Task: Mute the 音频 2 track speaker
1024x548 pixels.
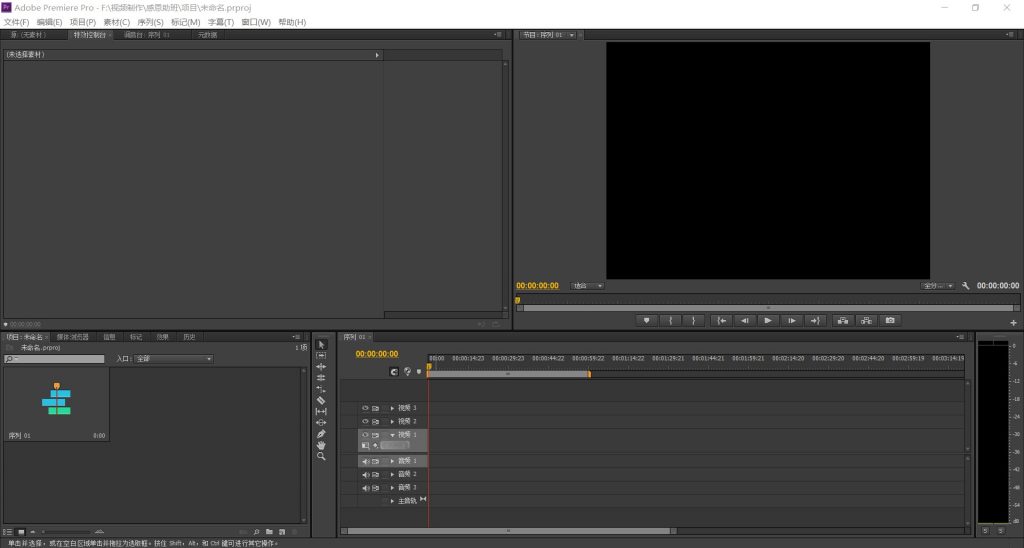Action: point(366,475)
